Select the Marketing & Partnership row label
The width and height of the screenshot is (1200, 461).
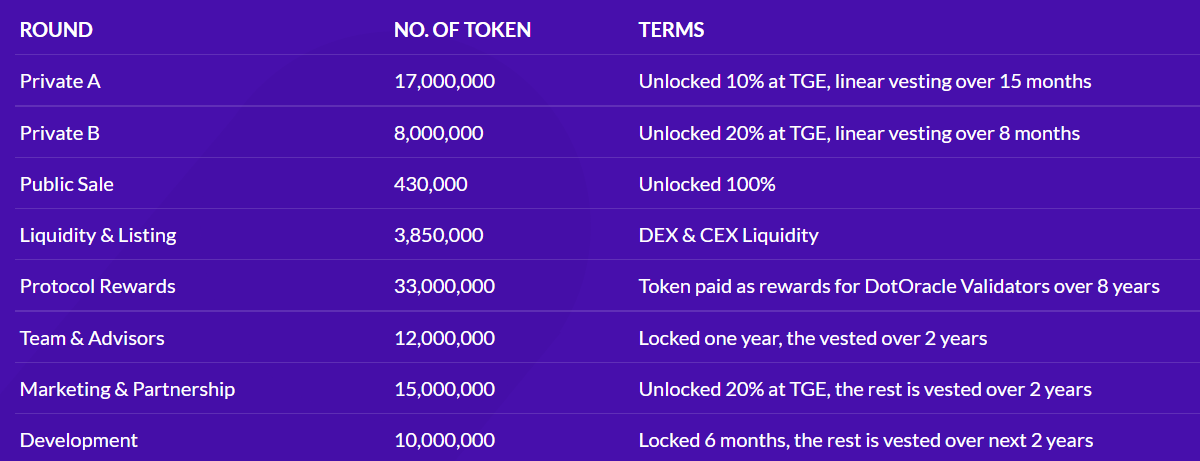127,389
